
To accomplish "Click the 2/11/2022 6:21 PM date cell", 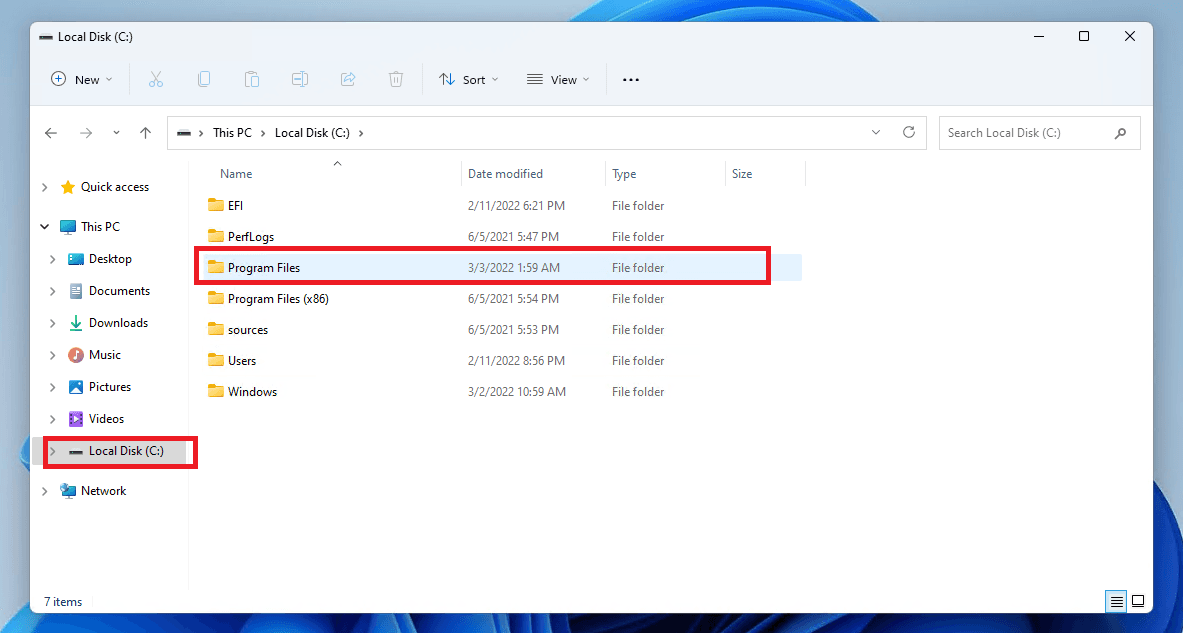I will coord(516,205).
